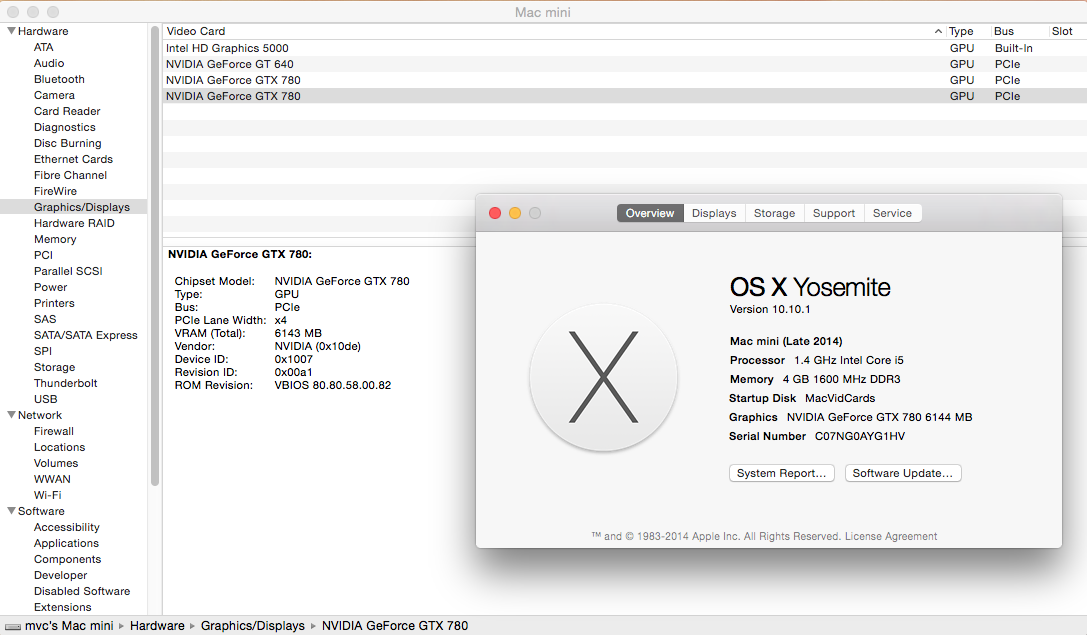Select Applications in the sidebar
Image resolution: width=1087 pixels, height=635 pixels.
(66, 543)
